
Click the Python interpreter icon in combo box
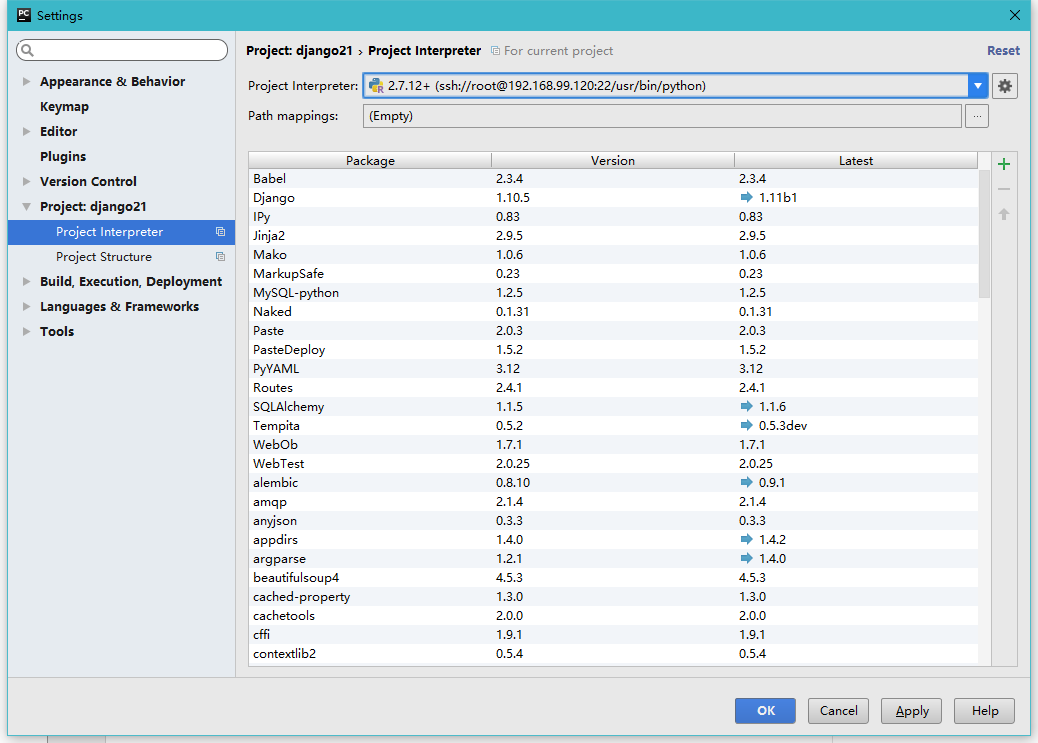click(x=376, y=85)
